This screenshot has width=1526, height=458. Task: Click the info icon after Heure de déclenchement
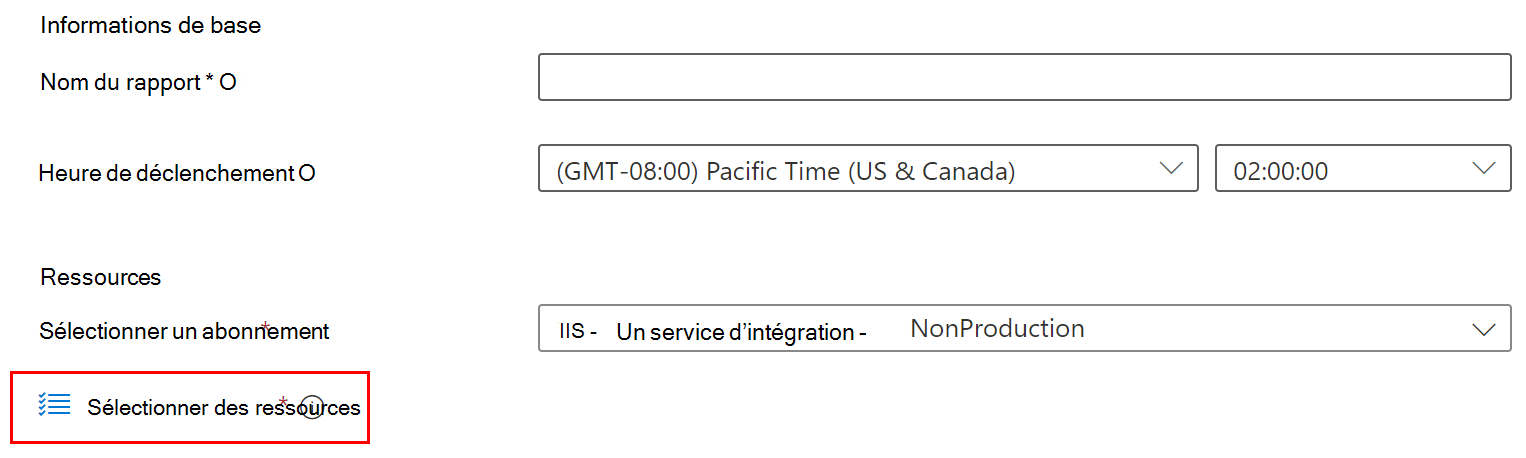click(x=307, y=173)
